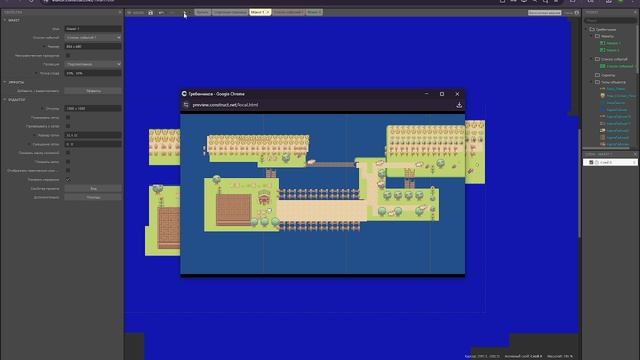Click the site info icon in preview address bar
The image size is (640, 360).
click(x=186, y=105)
